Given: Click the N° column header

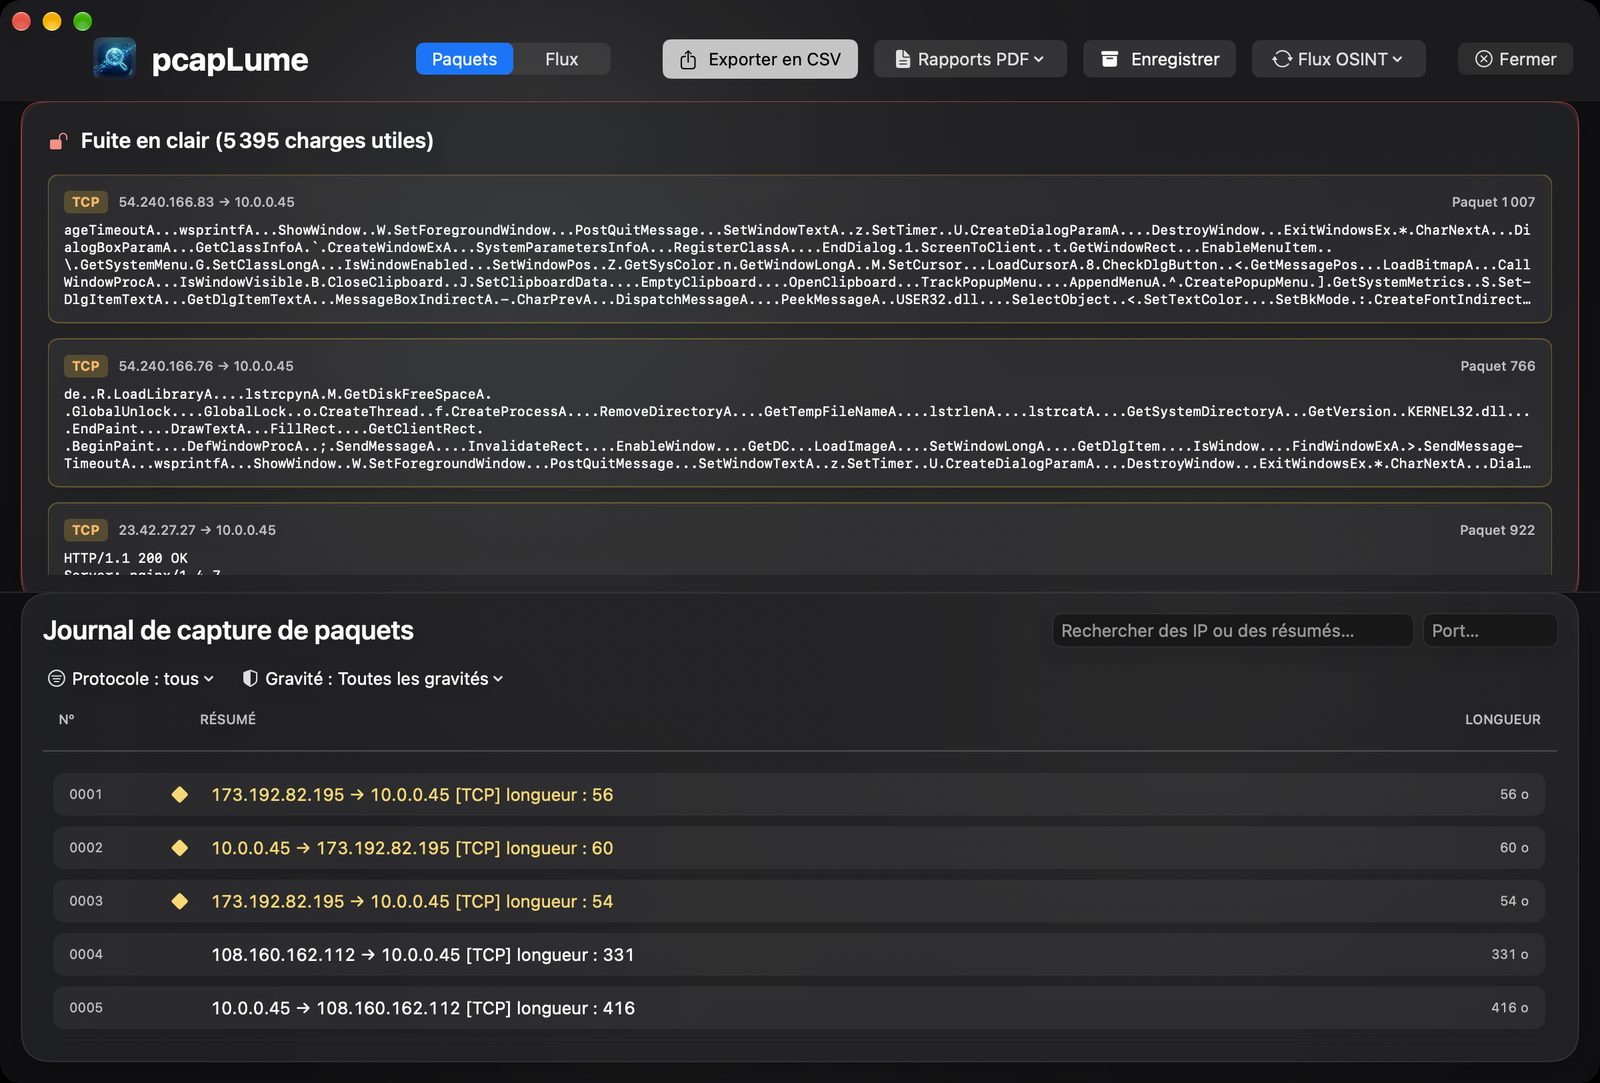Looking at the screenshot, I should (x=66, y=719).
